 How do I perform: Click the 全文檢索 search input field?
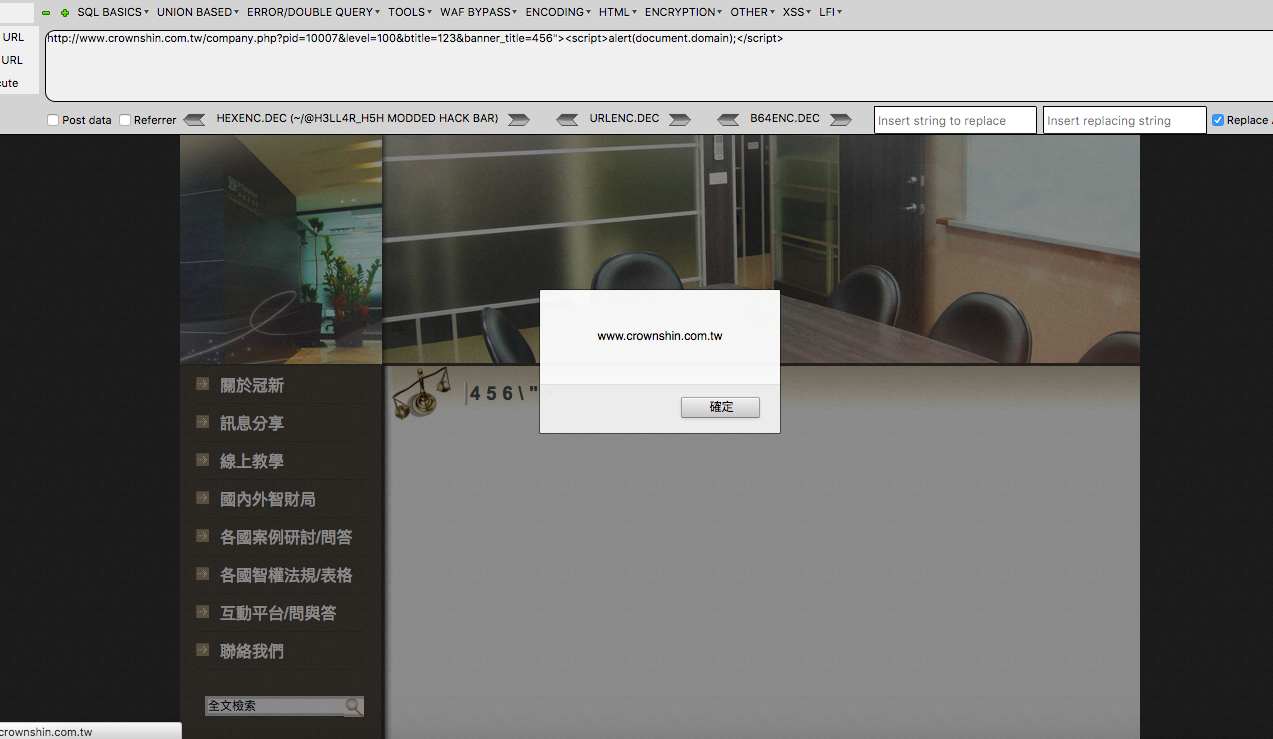click(275, 706)
